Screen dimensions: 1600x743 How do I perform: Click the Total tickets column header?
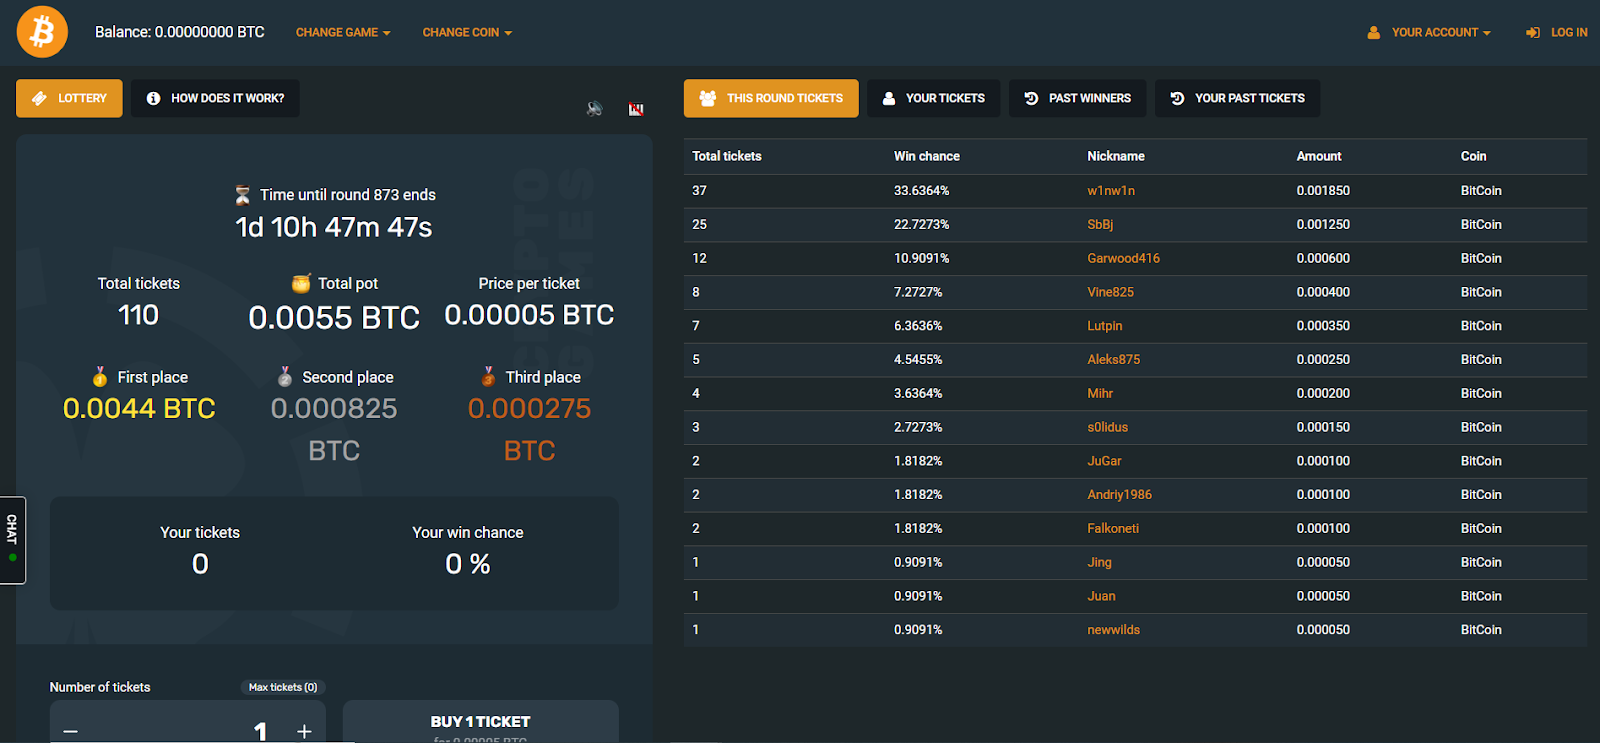726,156
